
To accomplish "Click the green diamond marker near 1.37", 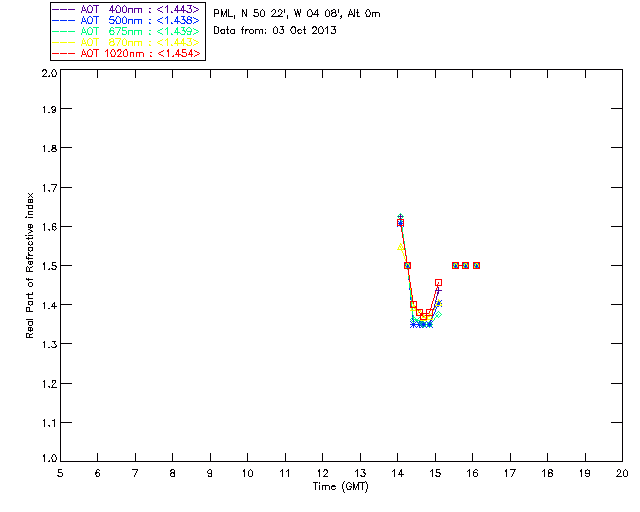I will [438, 315].
